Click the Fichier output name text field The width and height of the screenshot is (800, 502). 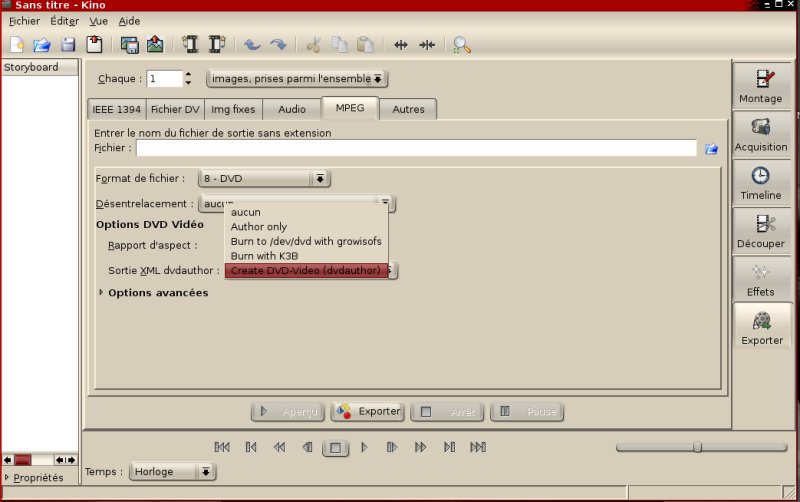[x=416, y=148]
